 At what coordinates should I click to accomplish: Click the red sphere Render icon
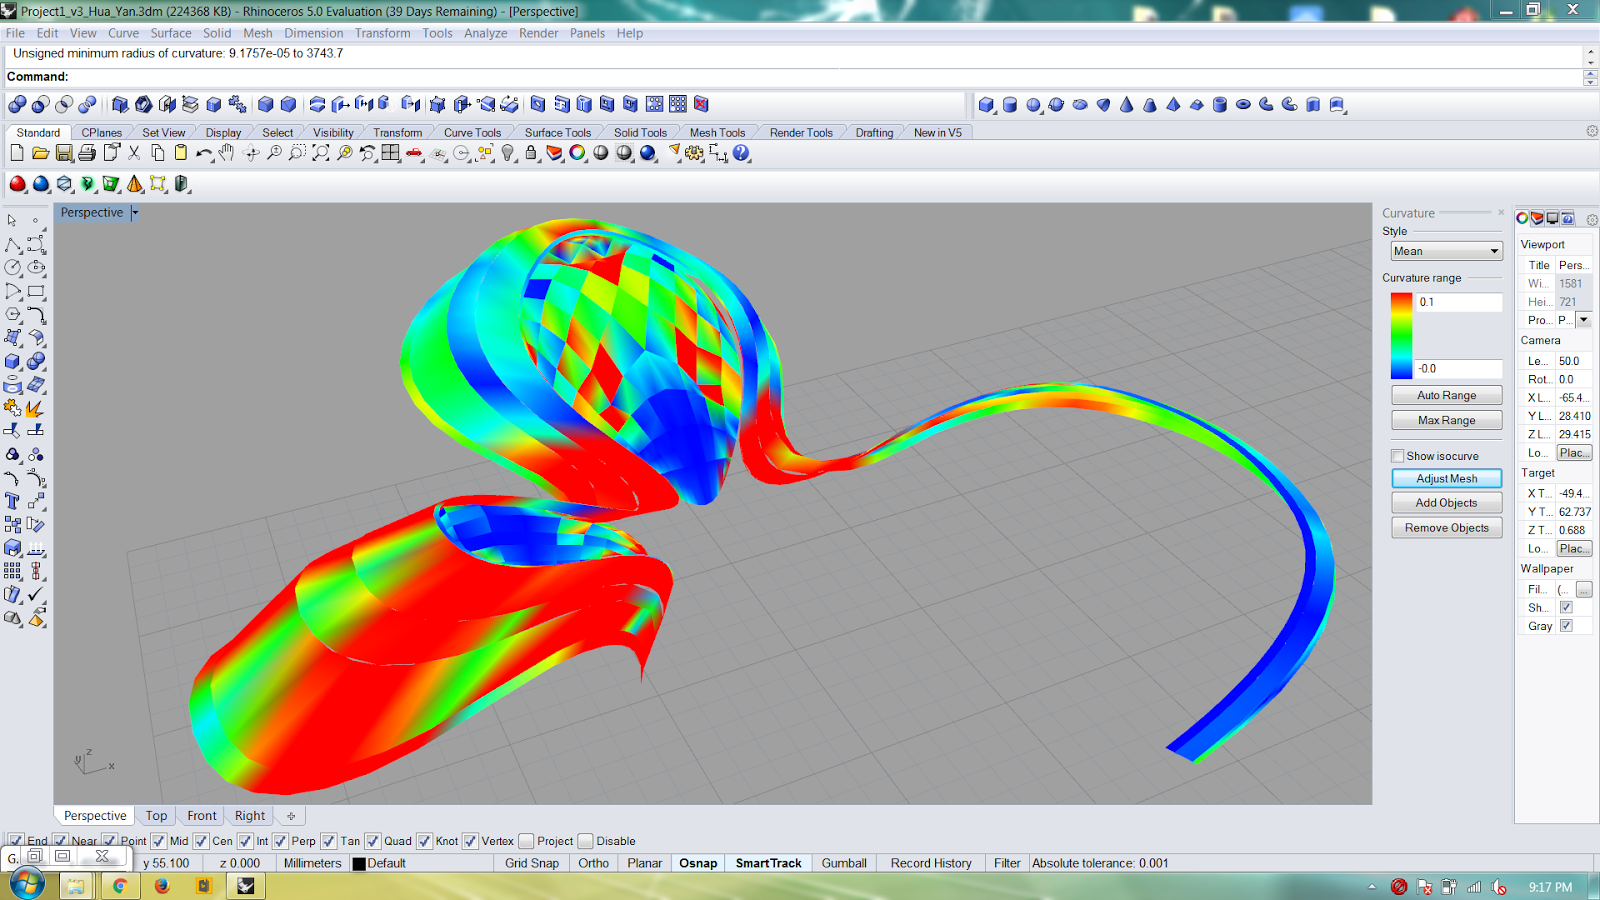17,182
